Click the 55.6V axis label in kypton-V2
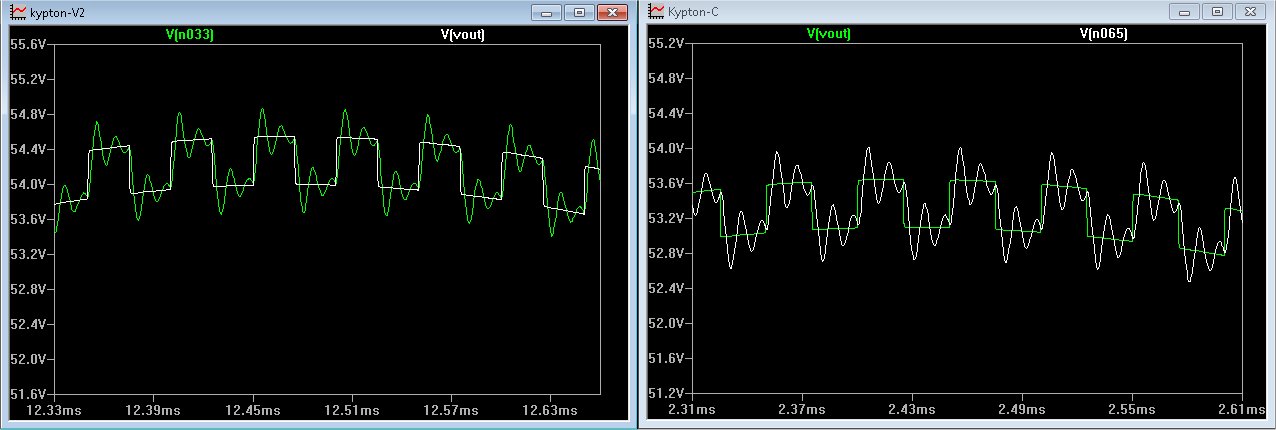 pyautogui.click(x=28, y=45)
